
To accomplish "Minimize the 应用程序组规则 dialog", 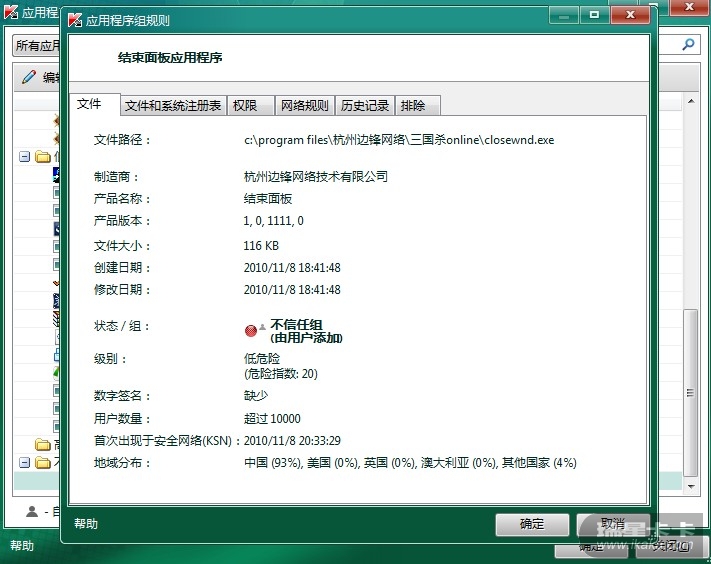I will click(564, 15).
